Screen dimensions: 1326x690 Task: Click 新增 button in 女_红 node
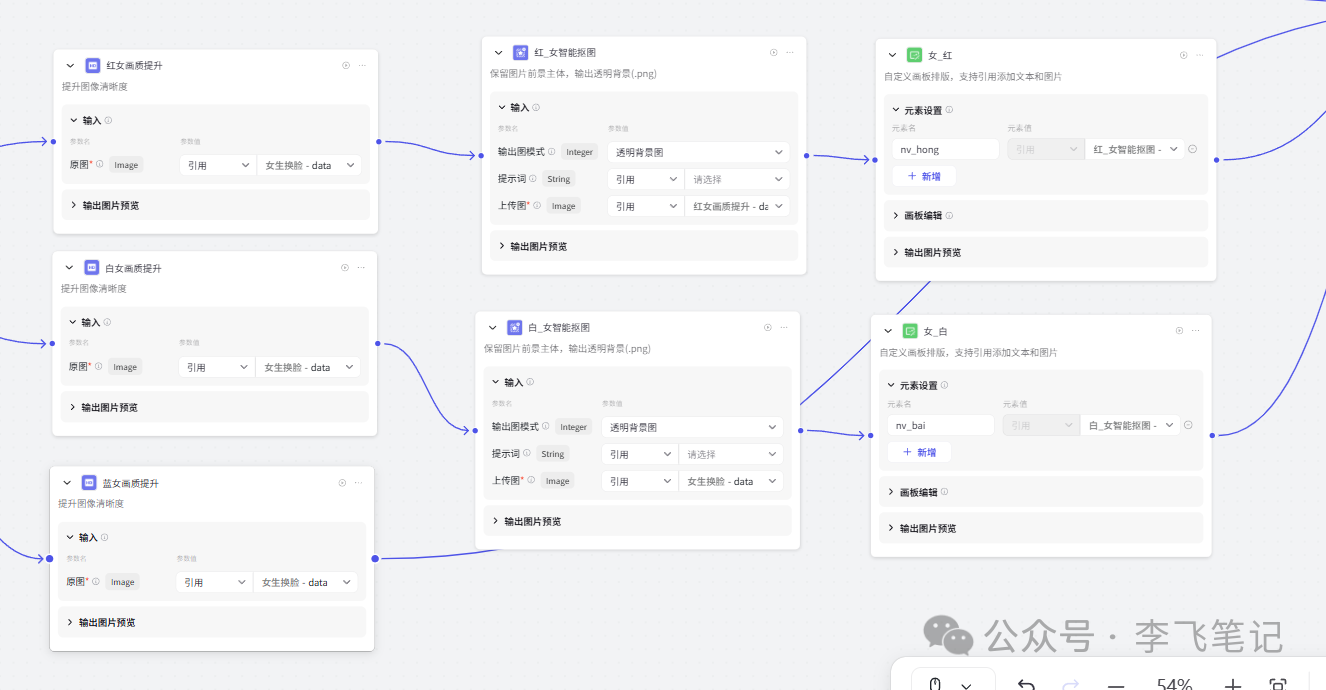924,176
